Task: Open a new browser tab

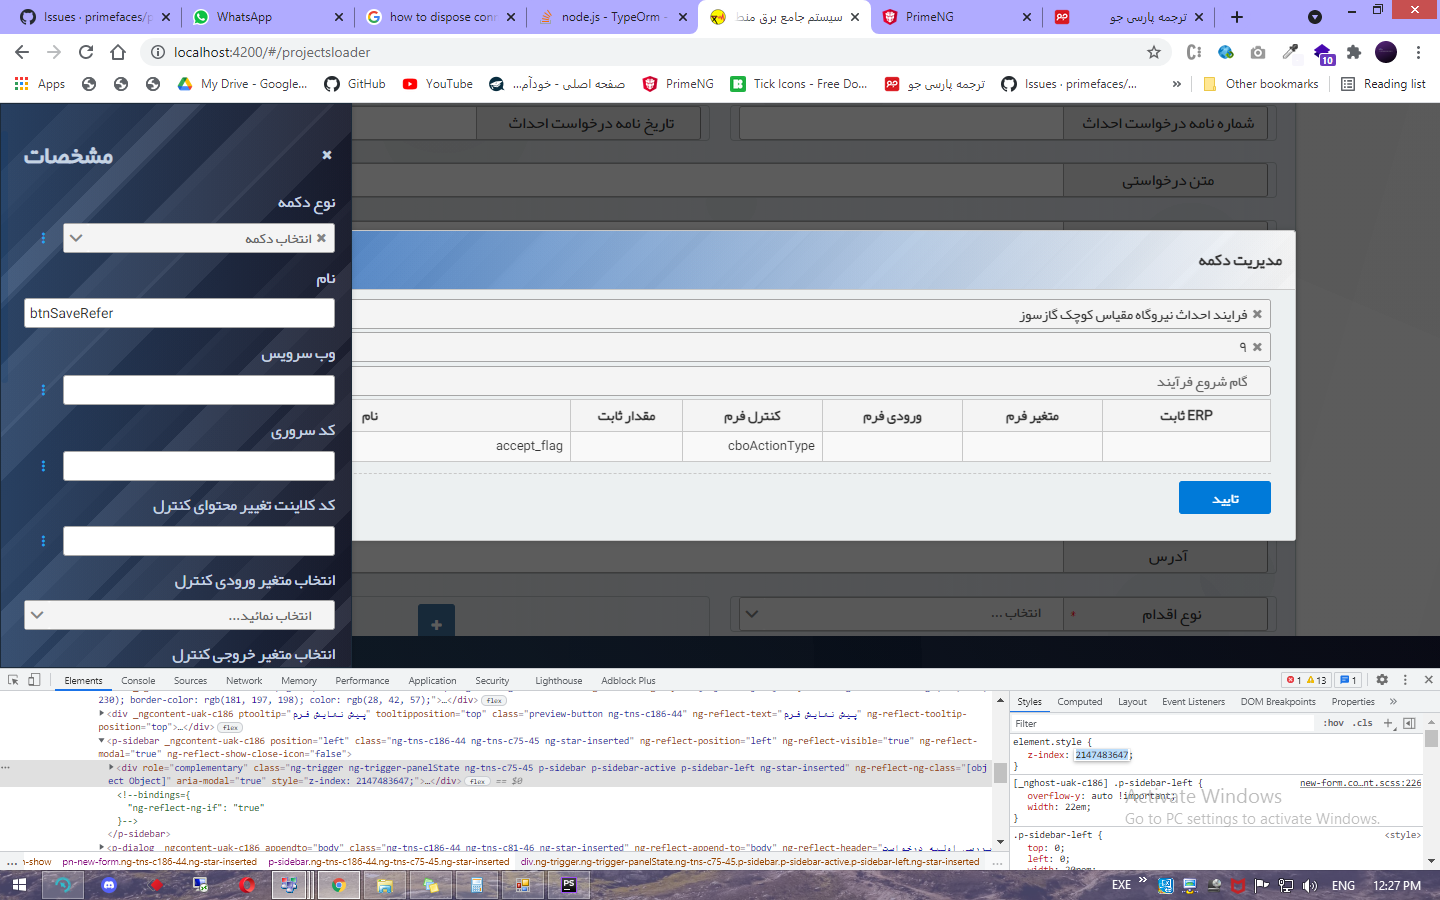Action: pyautogui.click(x=1237, y=17)
